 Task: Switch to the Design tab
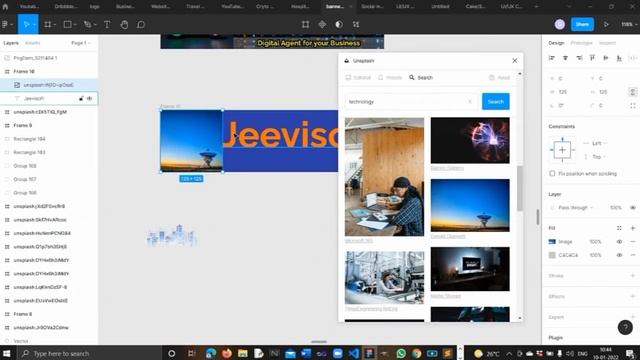click(x=556, y=43)
